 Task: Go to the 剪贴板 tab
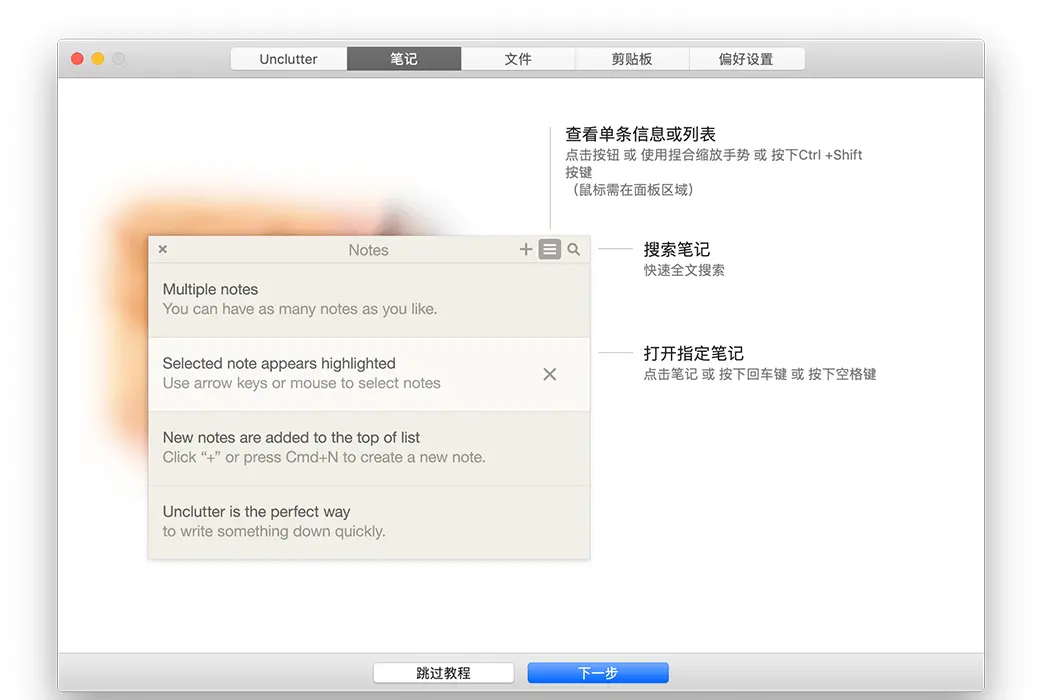click(x=631, y=59)
